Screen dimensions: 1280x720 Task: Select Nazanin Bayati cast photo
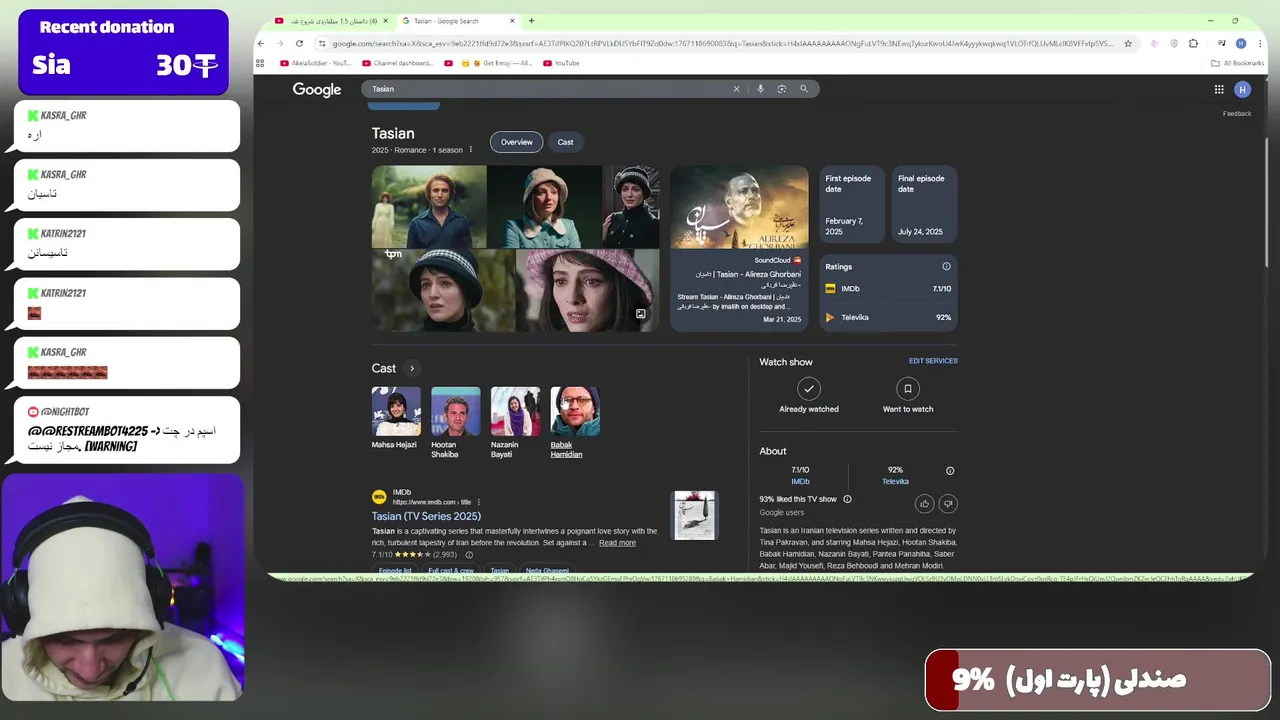point(515,411)
